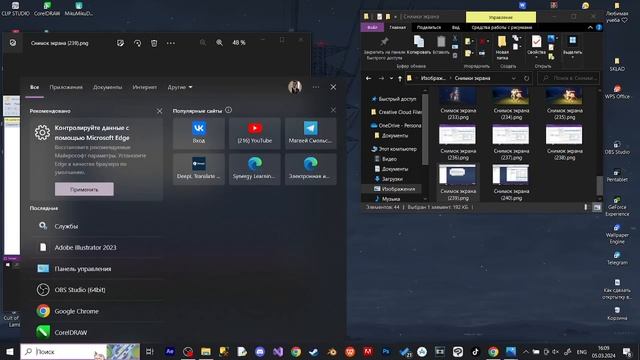Select Быстрый доступ in Explorer tree
The height and width of the screenshot is (360, 640).
point(394,99)
